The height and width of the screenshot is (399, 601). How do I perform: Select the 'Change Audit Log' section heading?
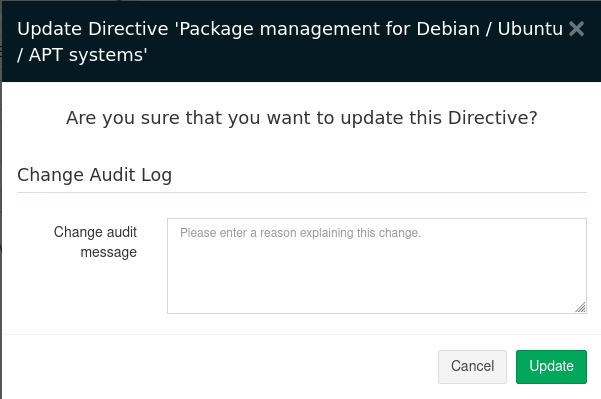pyautogui.click(x=94, y=175)
